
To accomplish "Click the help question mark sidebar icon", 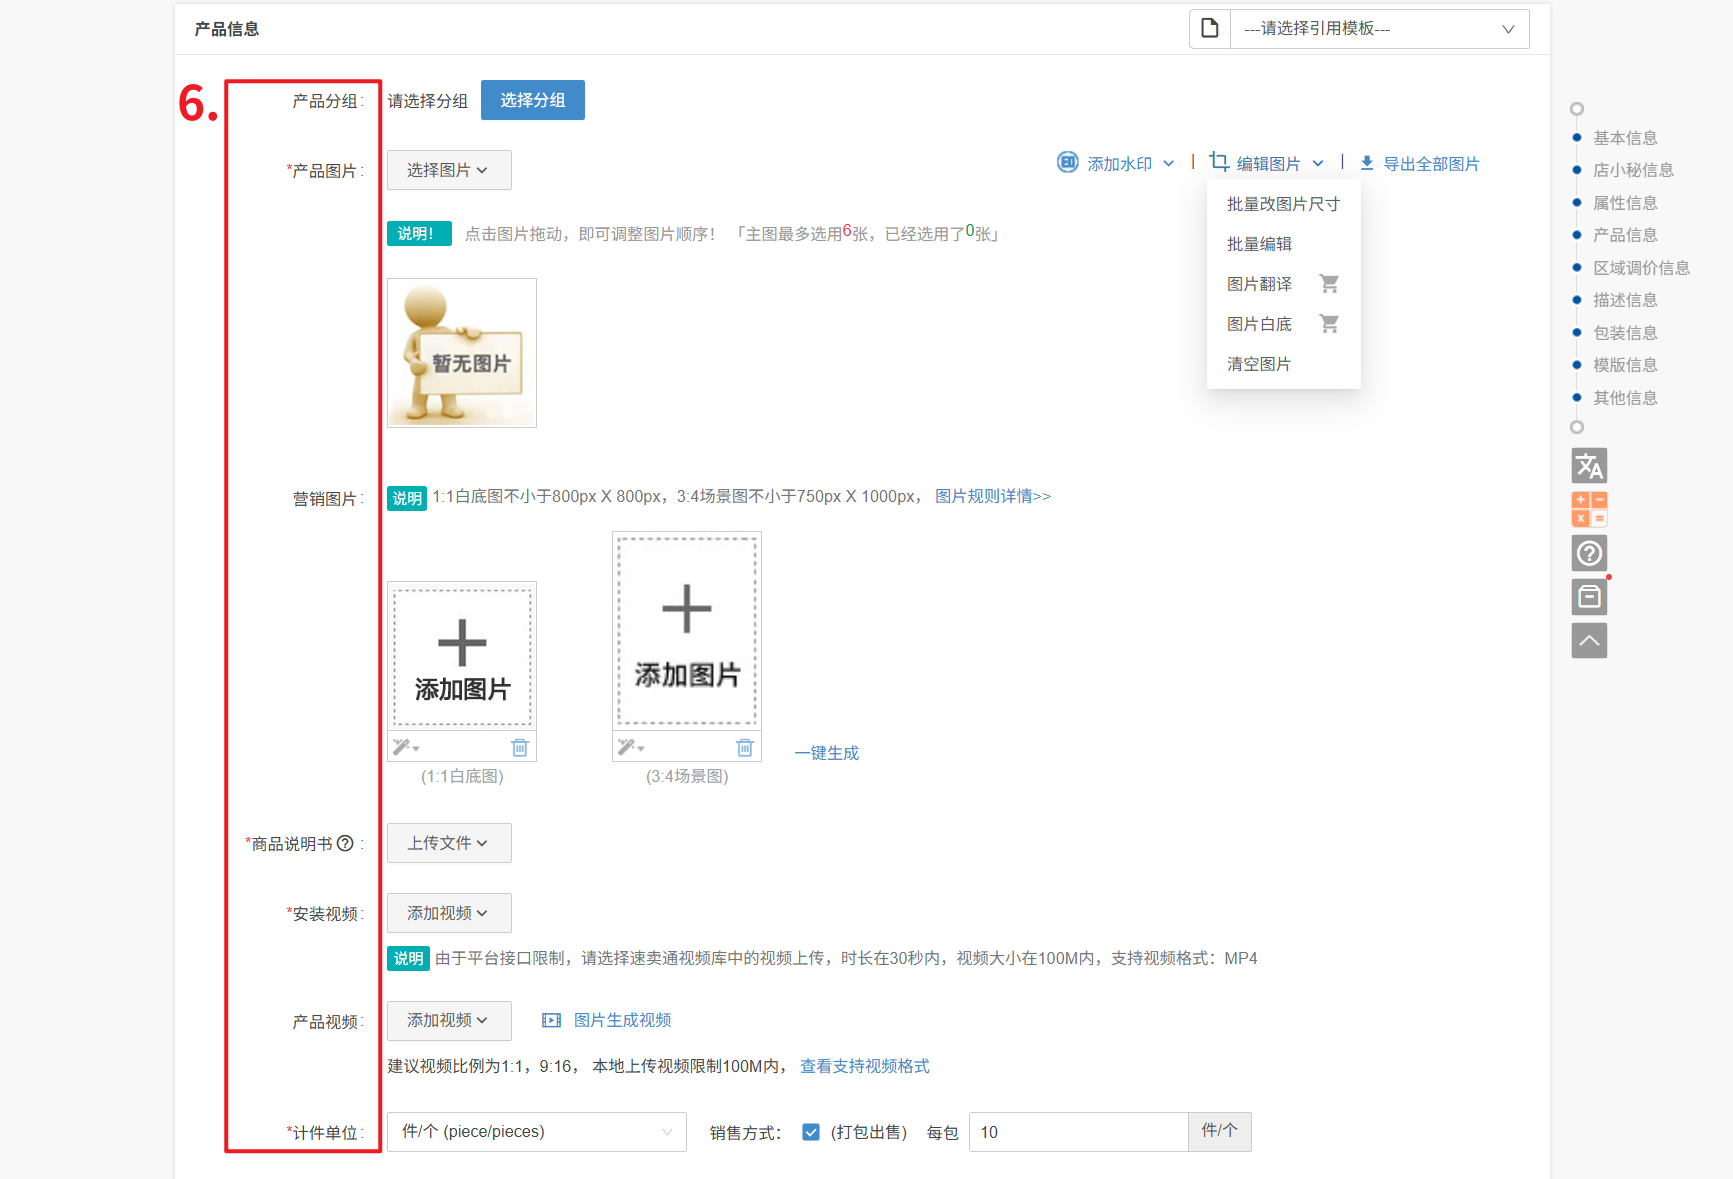I will pyautogui.click(x=1589, y=553).
